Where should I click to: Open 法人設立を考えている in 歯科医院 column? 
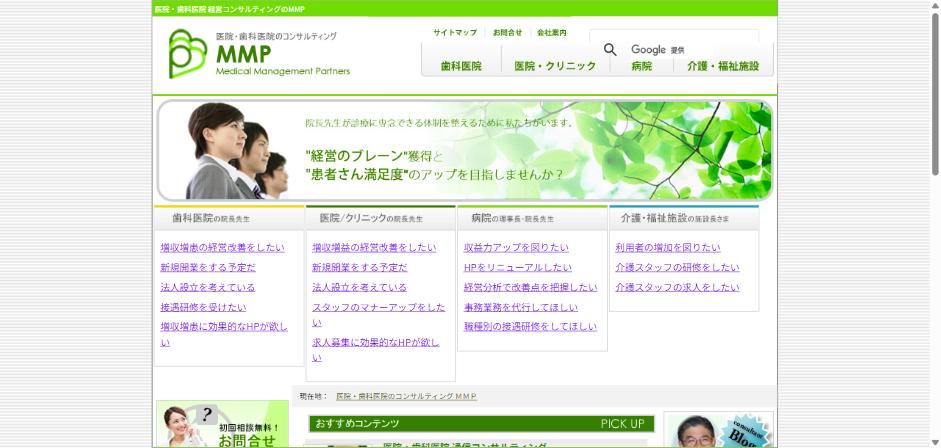point(208,287)
